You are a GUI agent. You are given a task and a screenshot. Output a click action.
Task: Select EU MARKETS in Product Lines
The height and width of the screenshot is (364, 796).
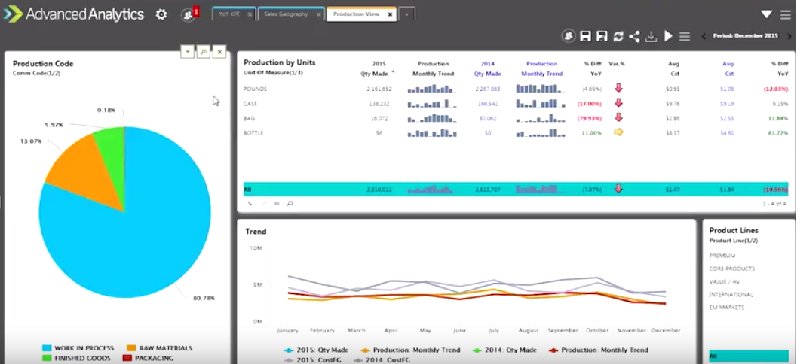point(726,308)
